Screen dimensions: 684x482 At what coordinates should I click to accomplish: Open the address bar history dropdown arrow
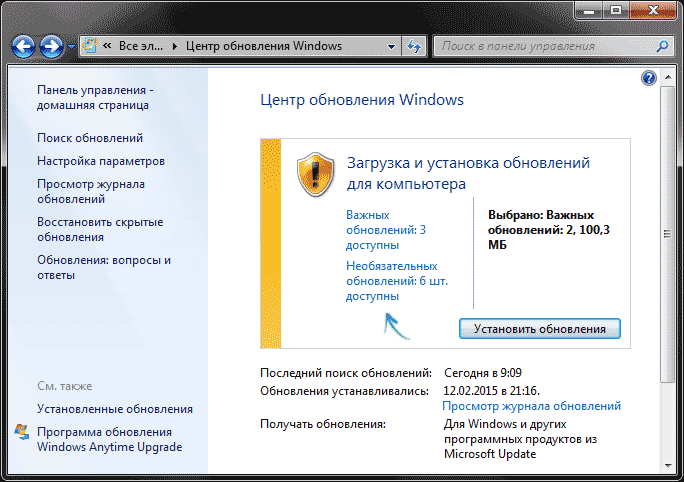pyautogui.click(x=391, y=46)
